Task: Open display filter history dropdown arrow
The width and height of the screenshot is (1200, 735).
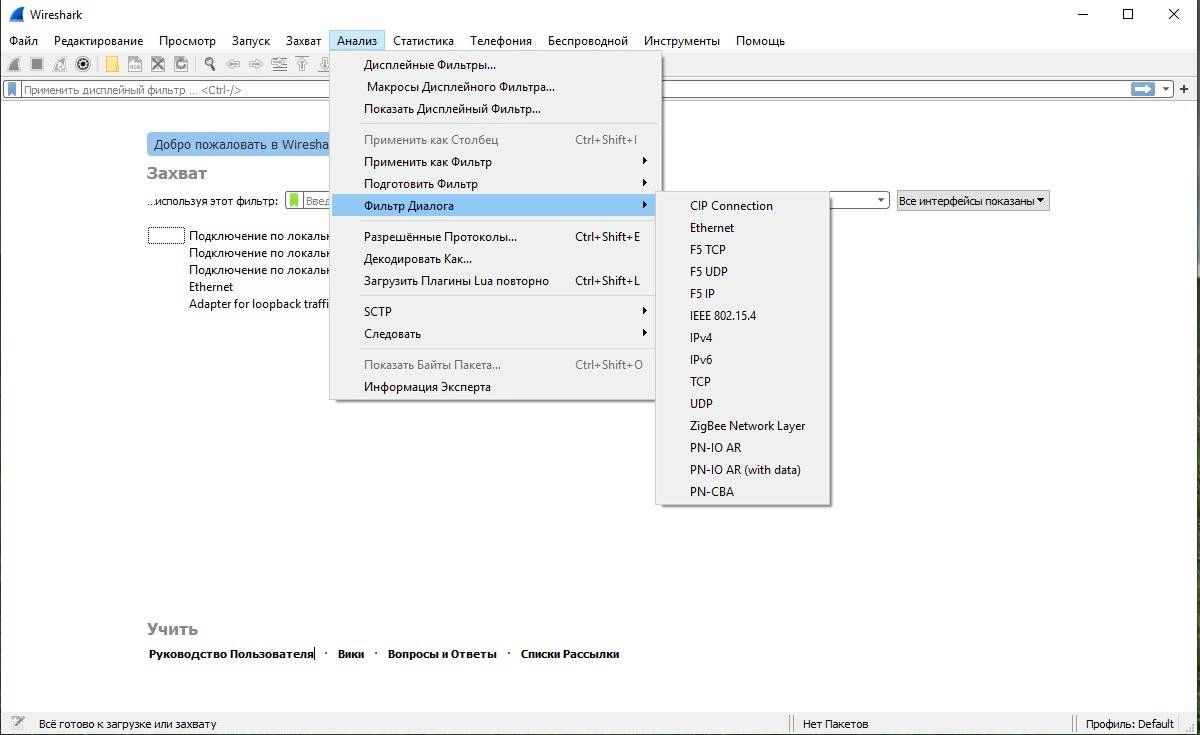Action: (x=1166, y=89)
